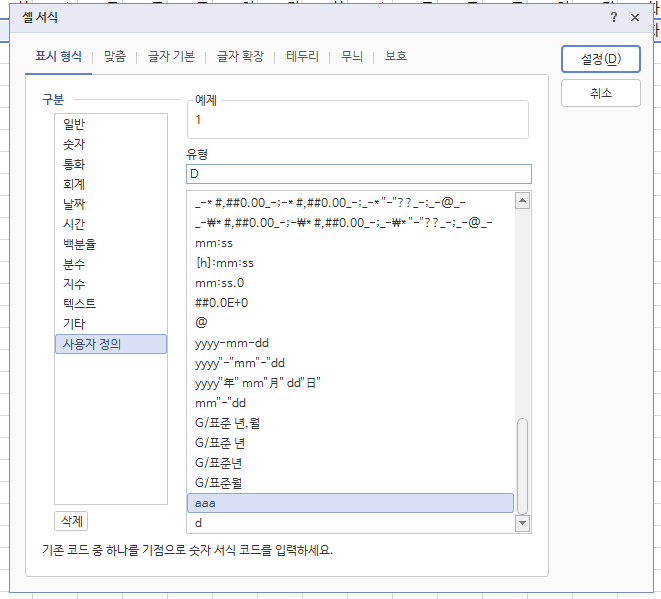
Task: Select the @ text format
Action: (350, 323)
